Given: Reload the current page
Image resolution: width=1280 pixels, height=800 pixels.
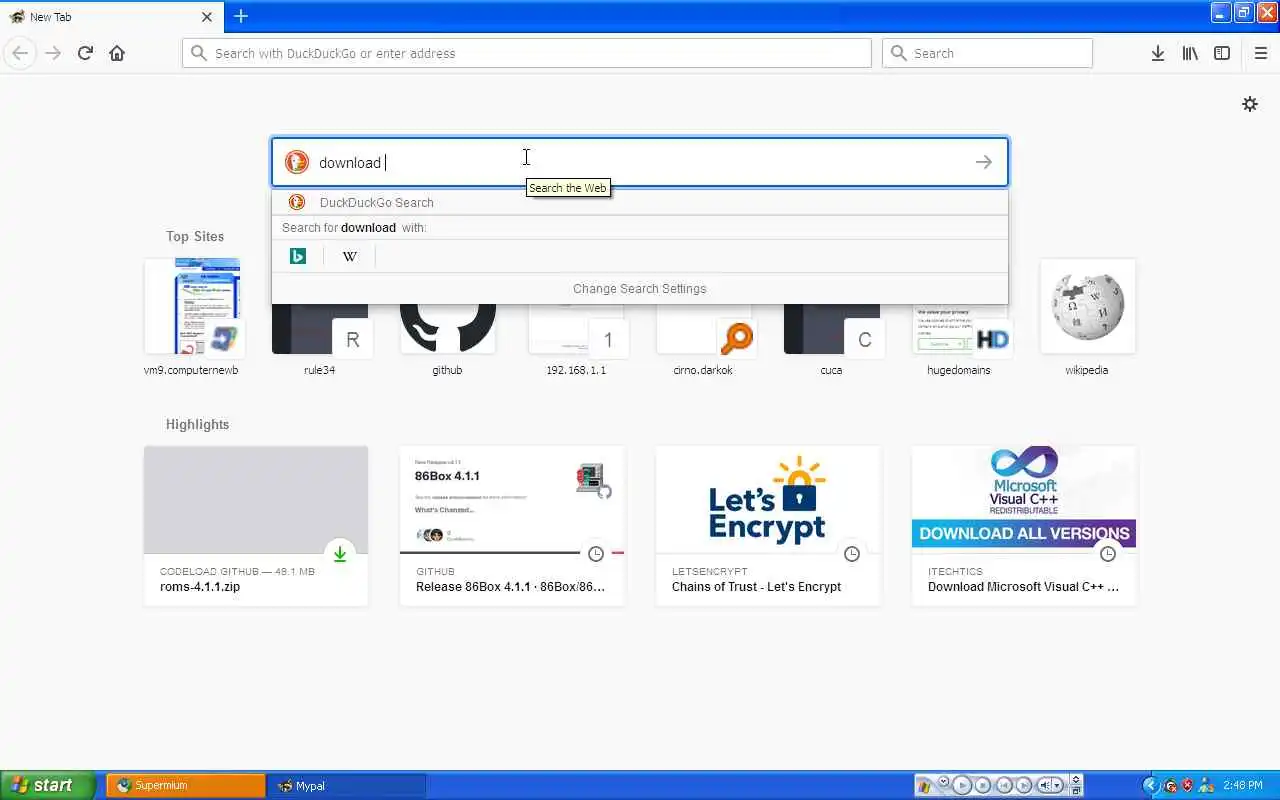Looking at the screenshot, I should pos(85,53).
